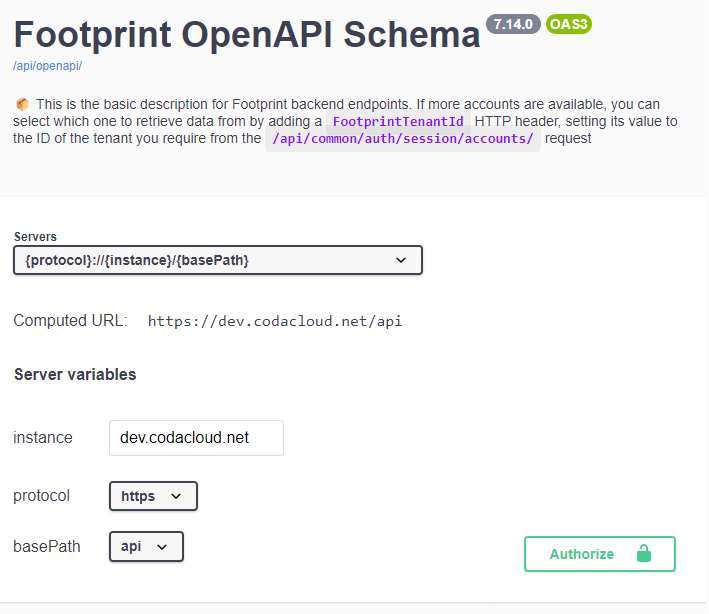Focus the instance field containing dev.codacloud.net
This screenshot has height=614, width=709.
tap(196, 438)
